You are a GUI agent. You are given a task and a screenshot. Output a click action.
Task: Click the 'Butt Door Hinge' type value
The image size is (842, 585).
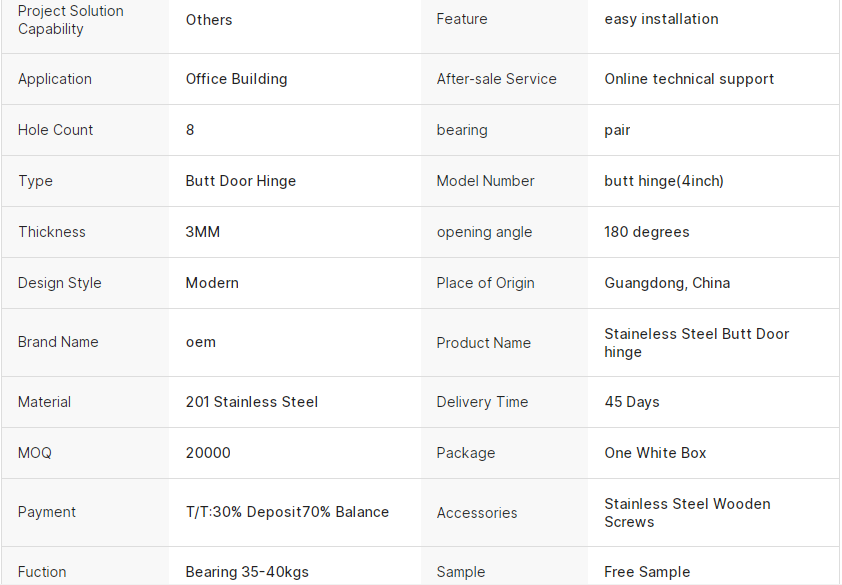coord(241,181)
